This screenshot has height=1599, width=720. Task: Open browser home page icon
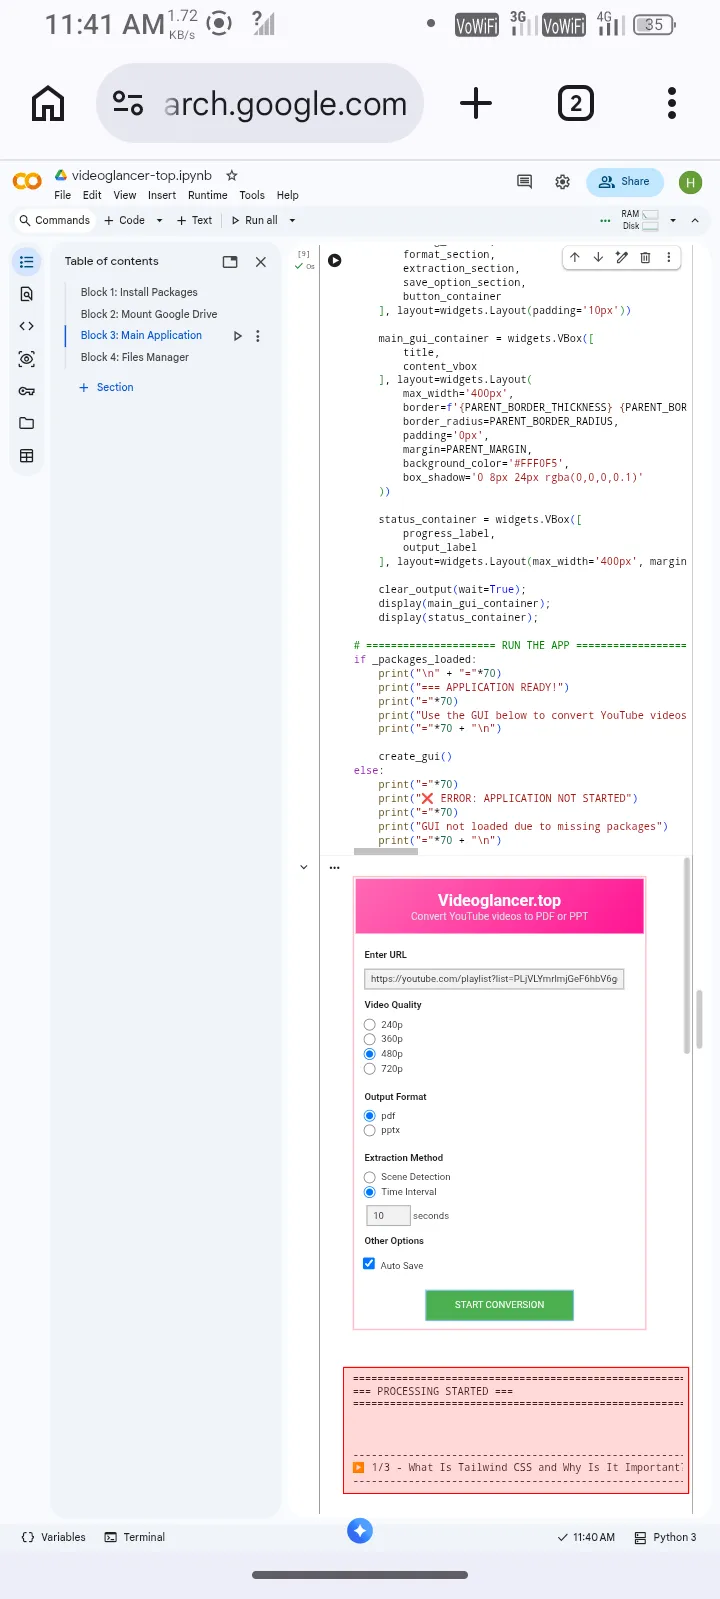point(48,103)
